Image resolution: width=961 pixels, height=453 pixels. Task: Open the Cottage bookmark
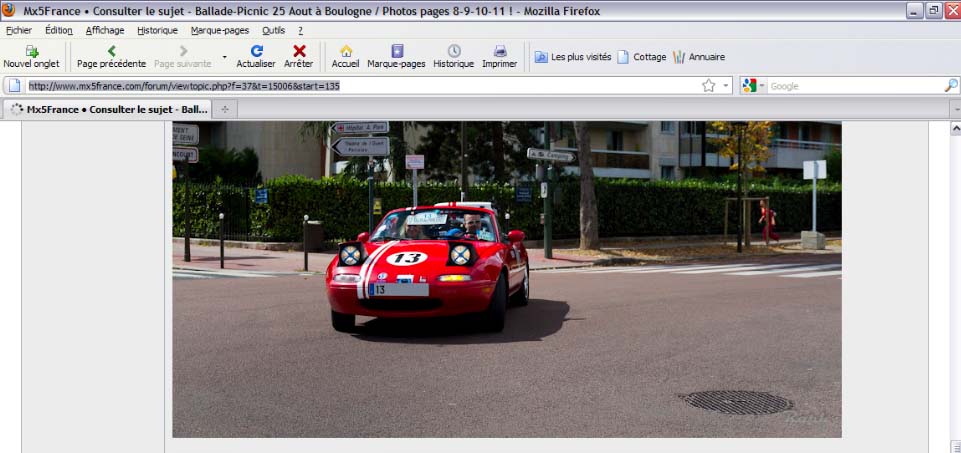click(642, 57)
